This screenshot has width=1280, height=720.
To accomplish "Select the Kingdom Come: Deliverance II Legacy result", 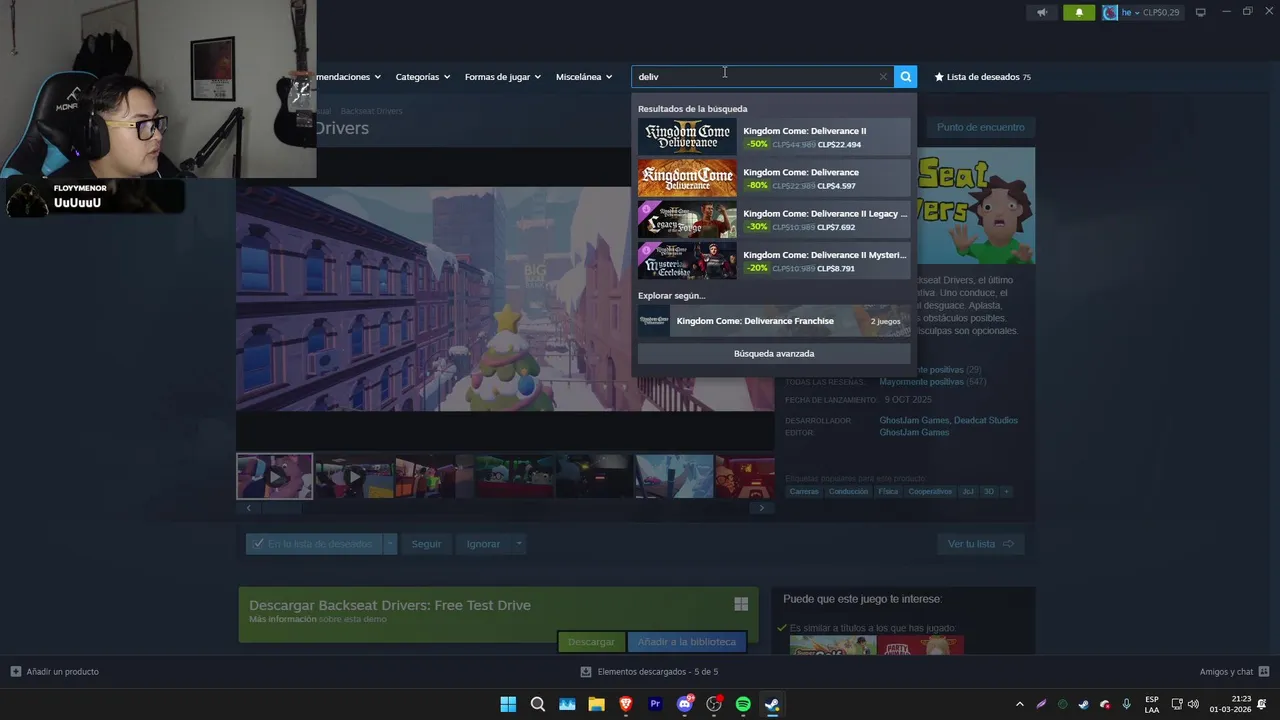I will coord(774,220).
